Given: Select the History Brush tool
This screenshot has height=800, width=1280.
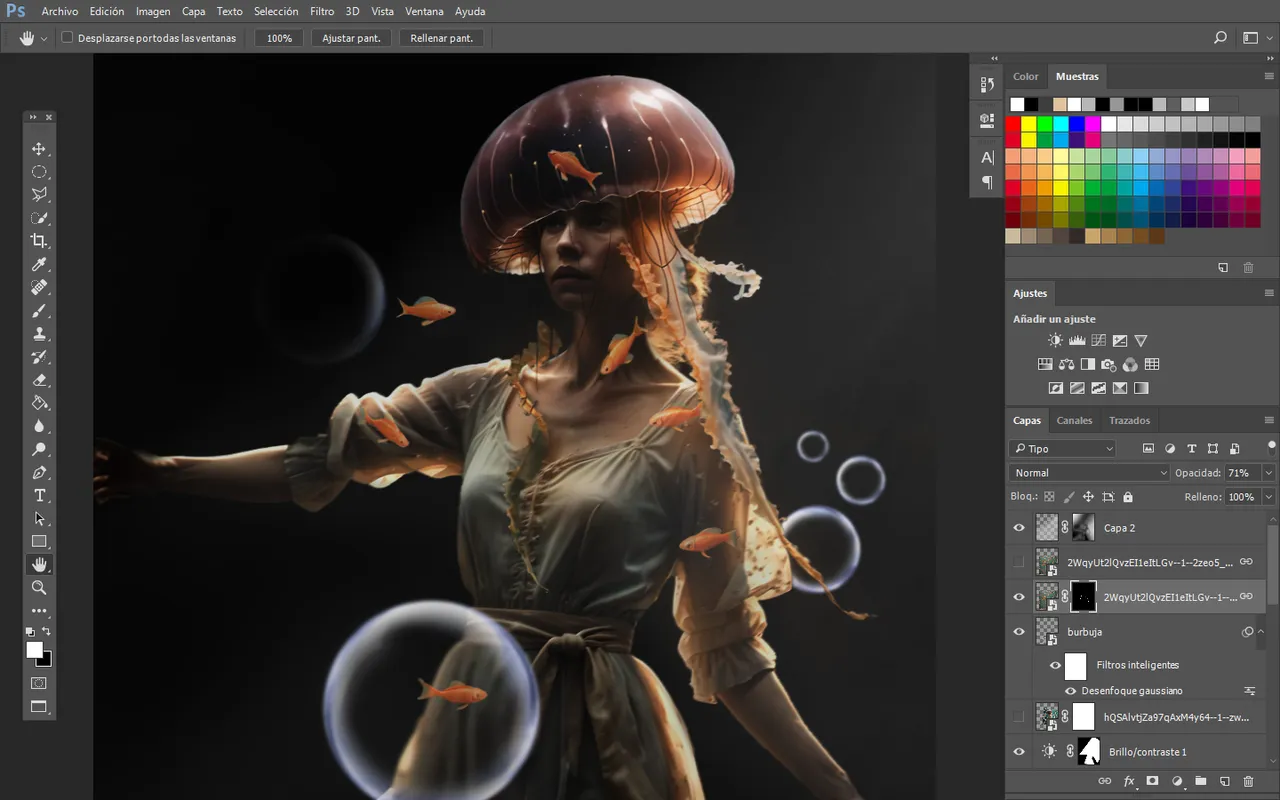Looking at the screenshot, I should (39, 357).
